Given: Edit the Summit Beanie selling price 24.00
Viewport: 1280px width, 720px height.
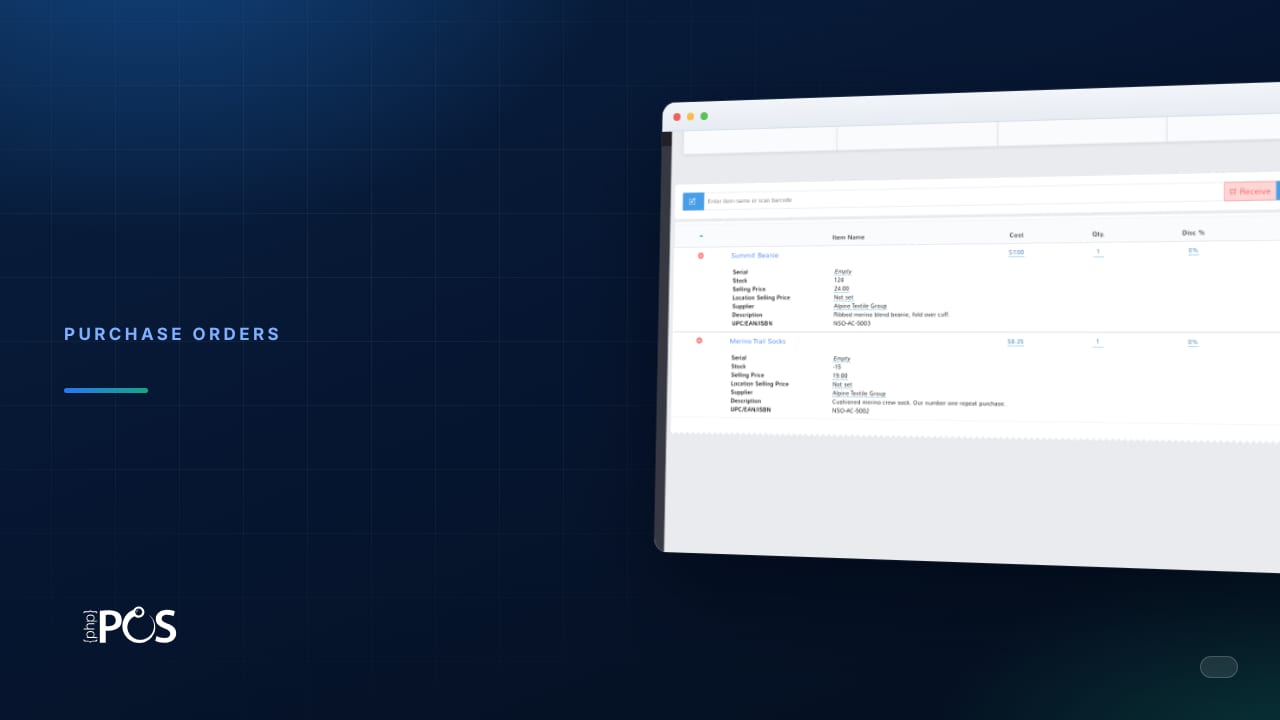Looking at the screenshot, I should pos(841,289).
